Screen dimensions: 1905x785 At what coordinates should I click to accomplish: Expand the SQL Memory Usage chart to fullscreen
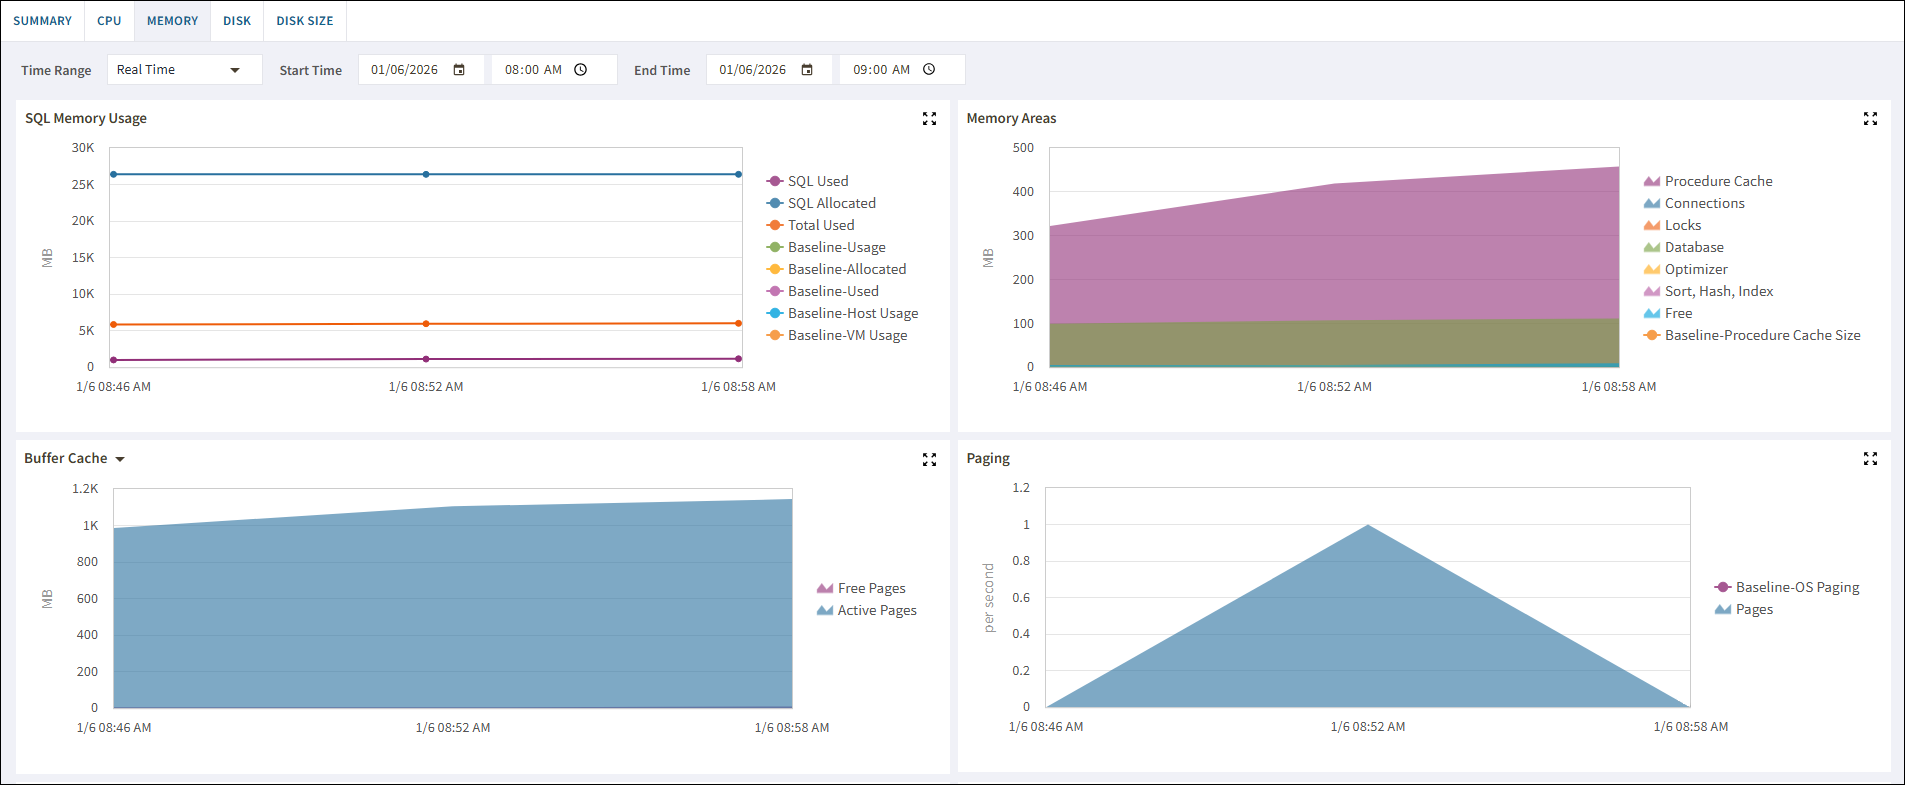pyautogui.click(x=929, y=119)
